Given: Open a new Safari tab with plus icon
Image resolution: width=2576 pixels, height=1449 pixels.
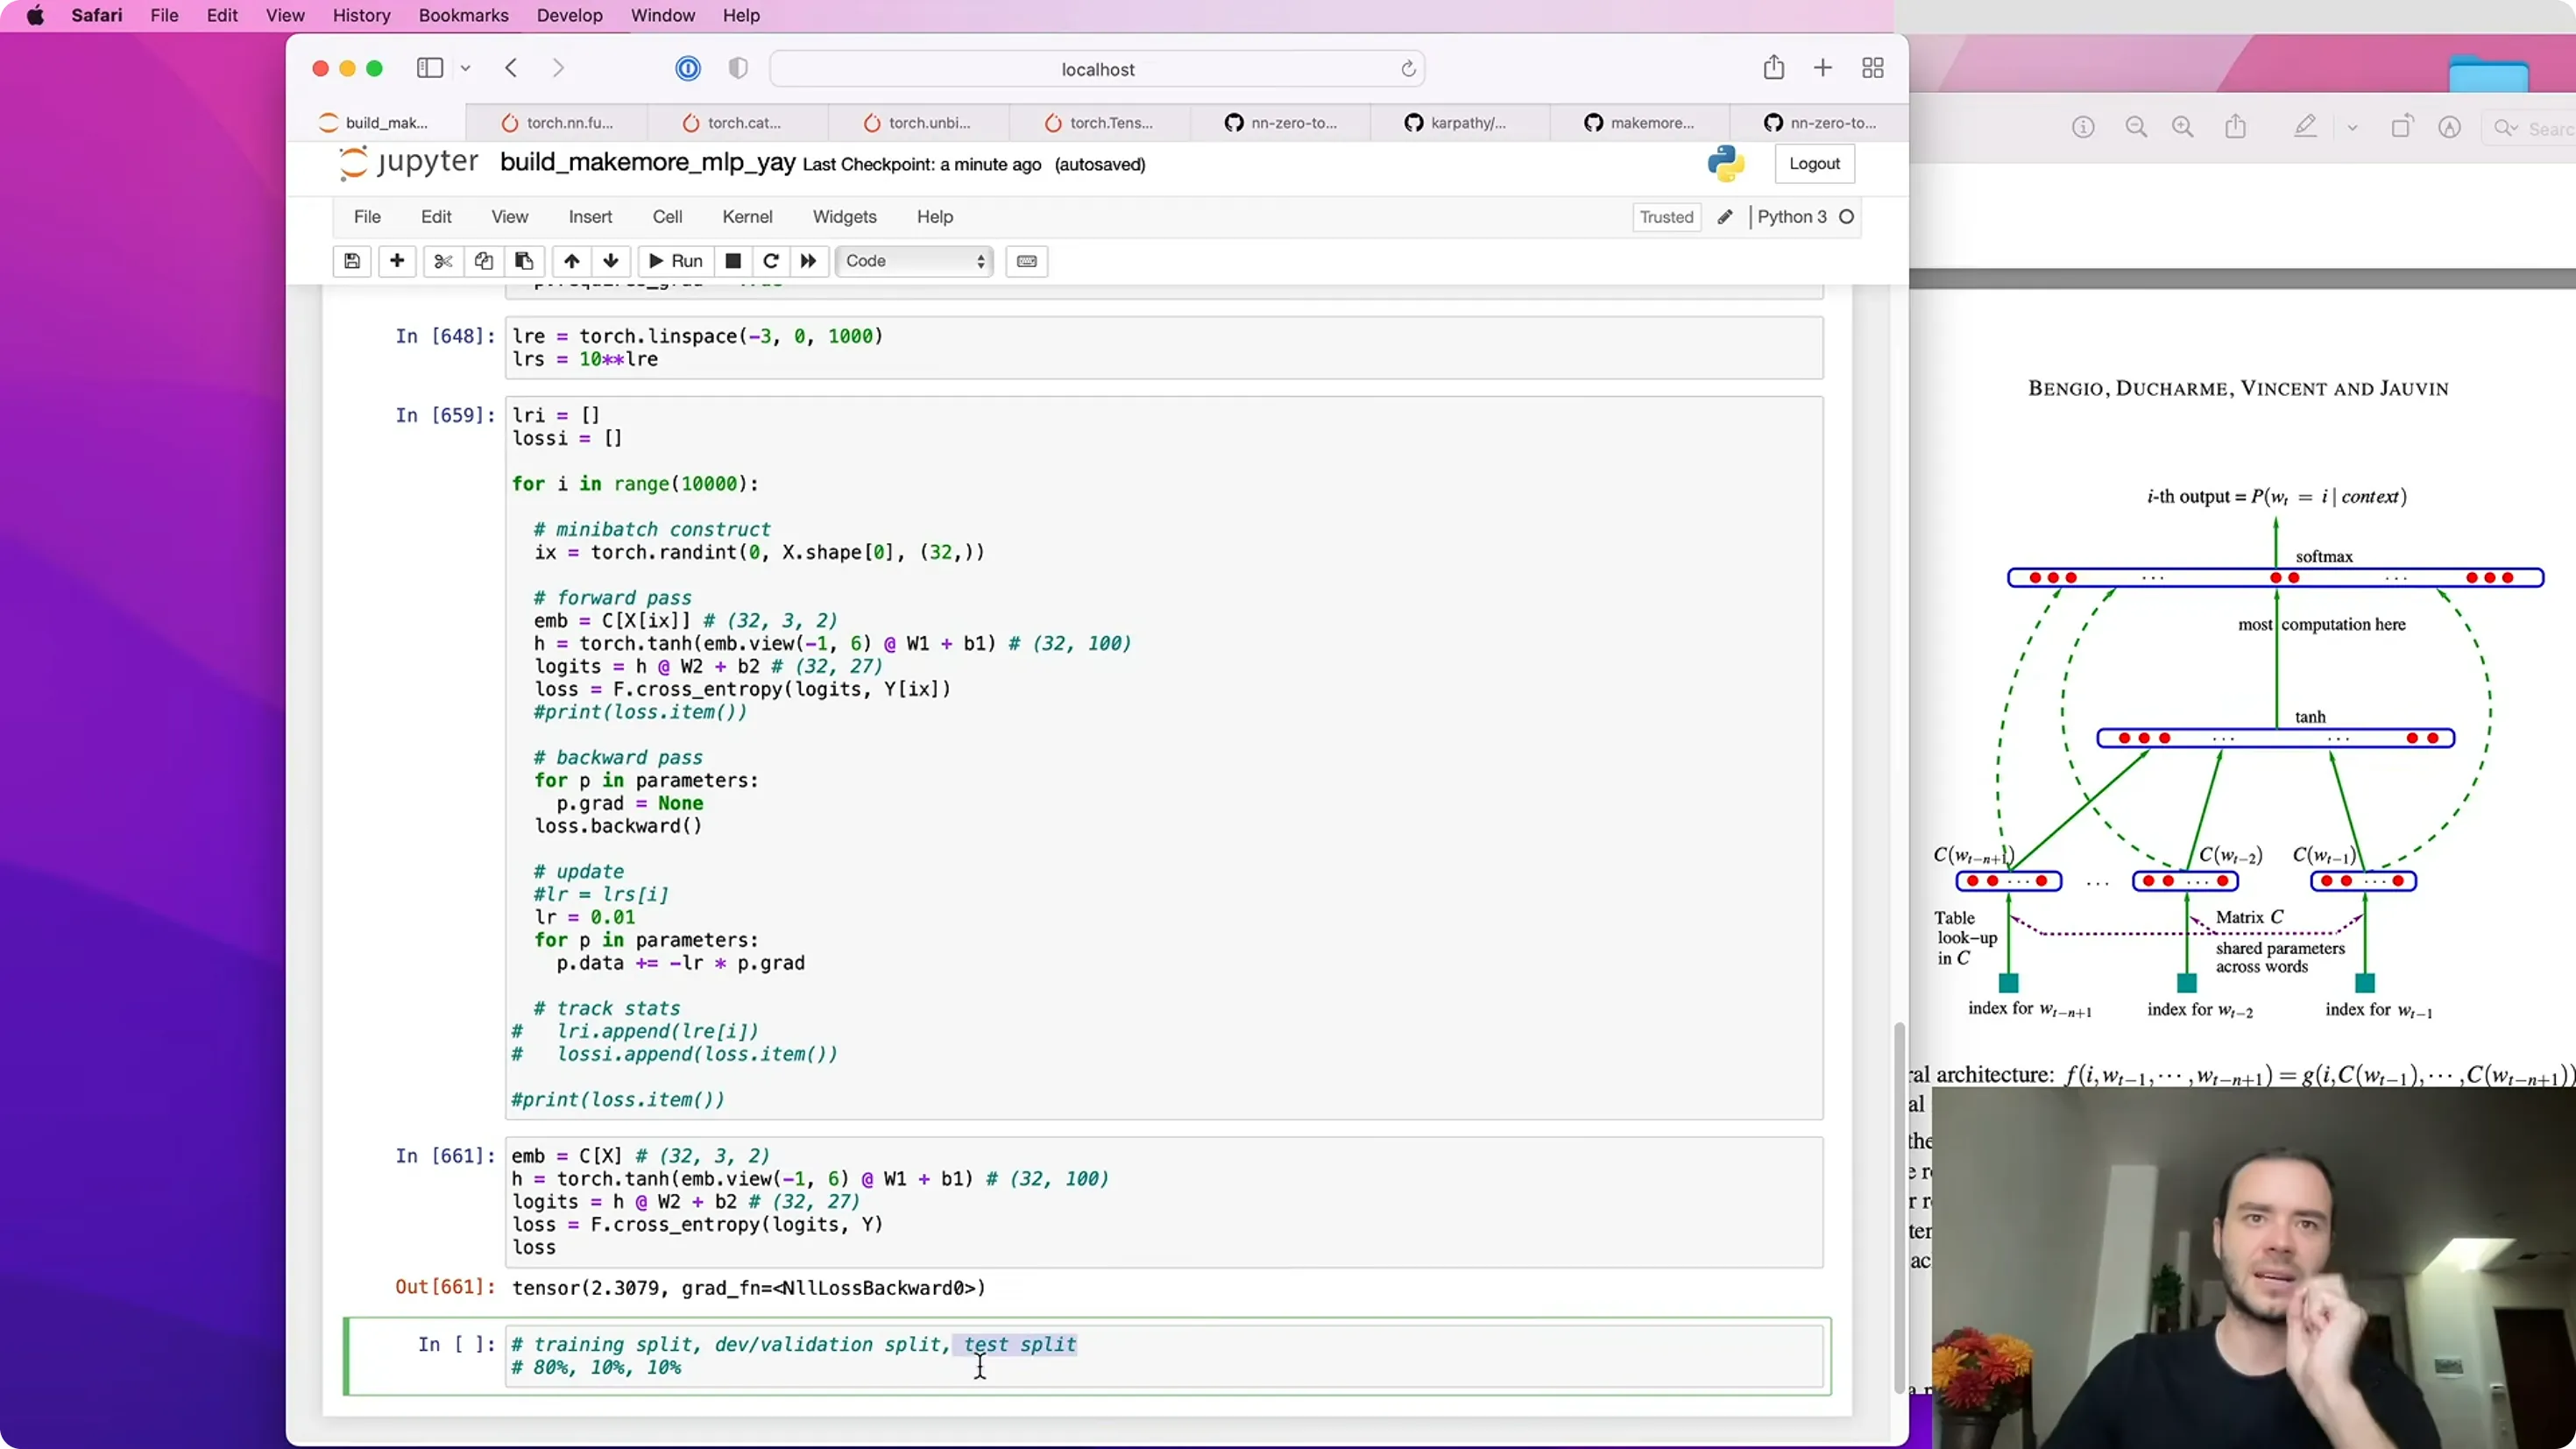Looking at the screenshot, I should [1823, 68].
